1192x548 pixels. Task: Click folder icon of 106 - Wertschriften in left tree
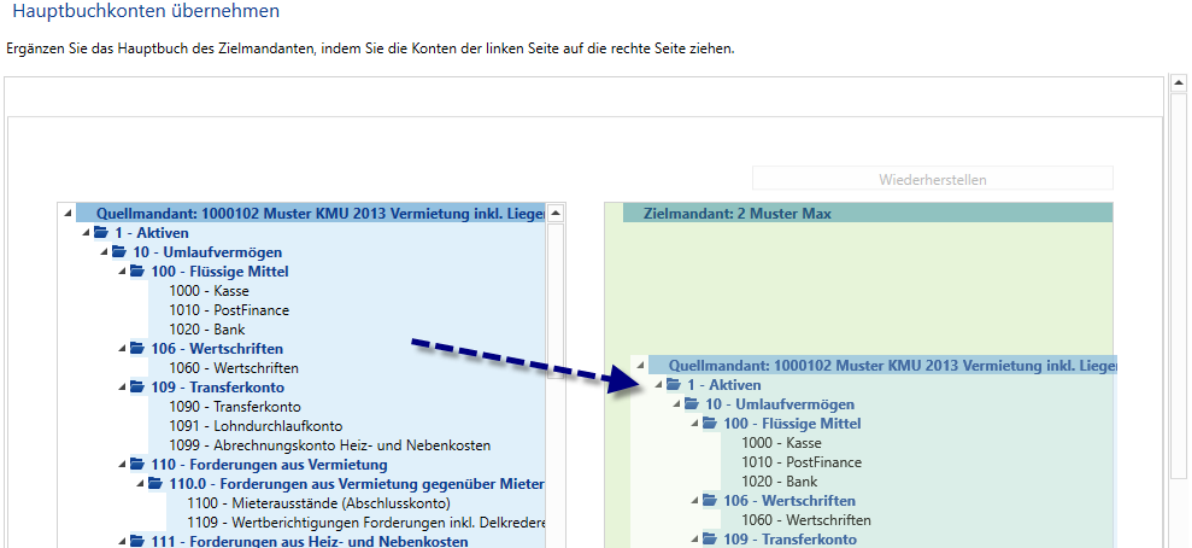(x=137, y=348)
